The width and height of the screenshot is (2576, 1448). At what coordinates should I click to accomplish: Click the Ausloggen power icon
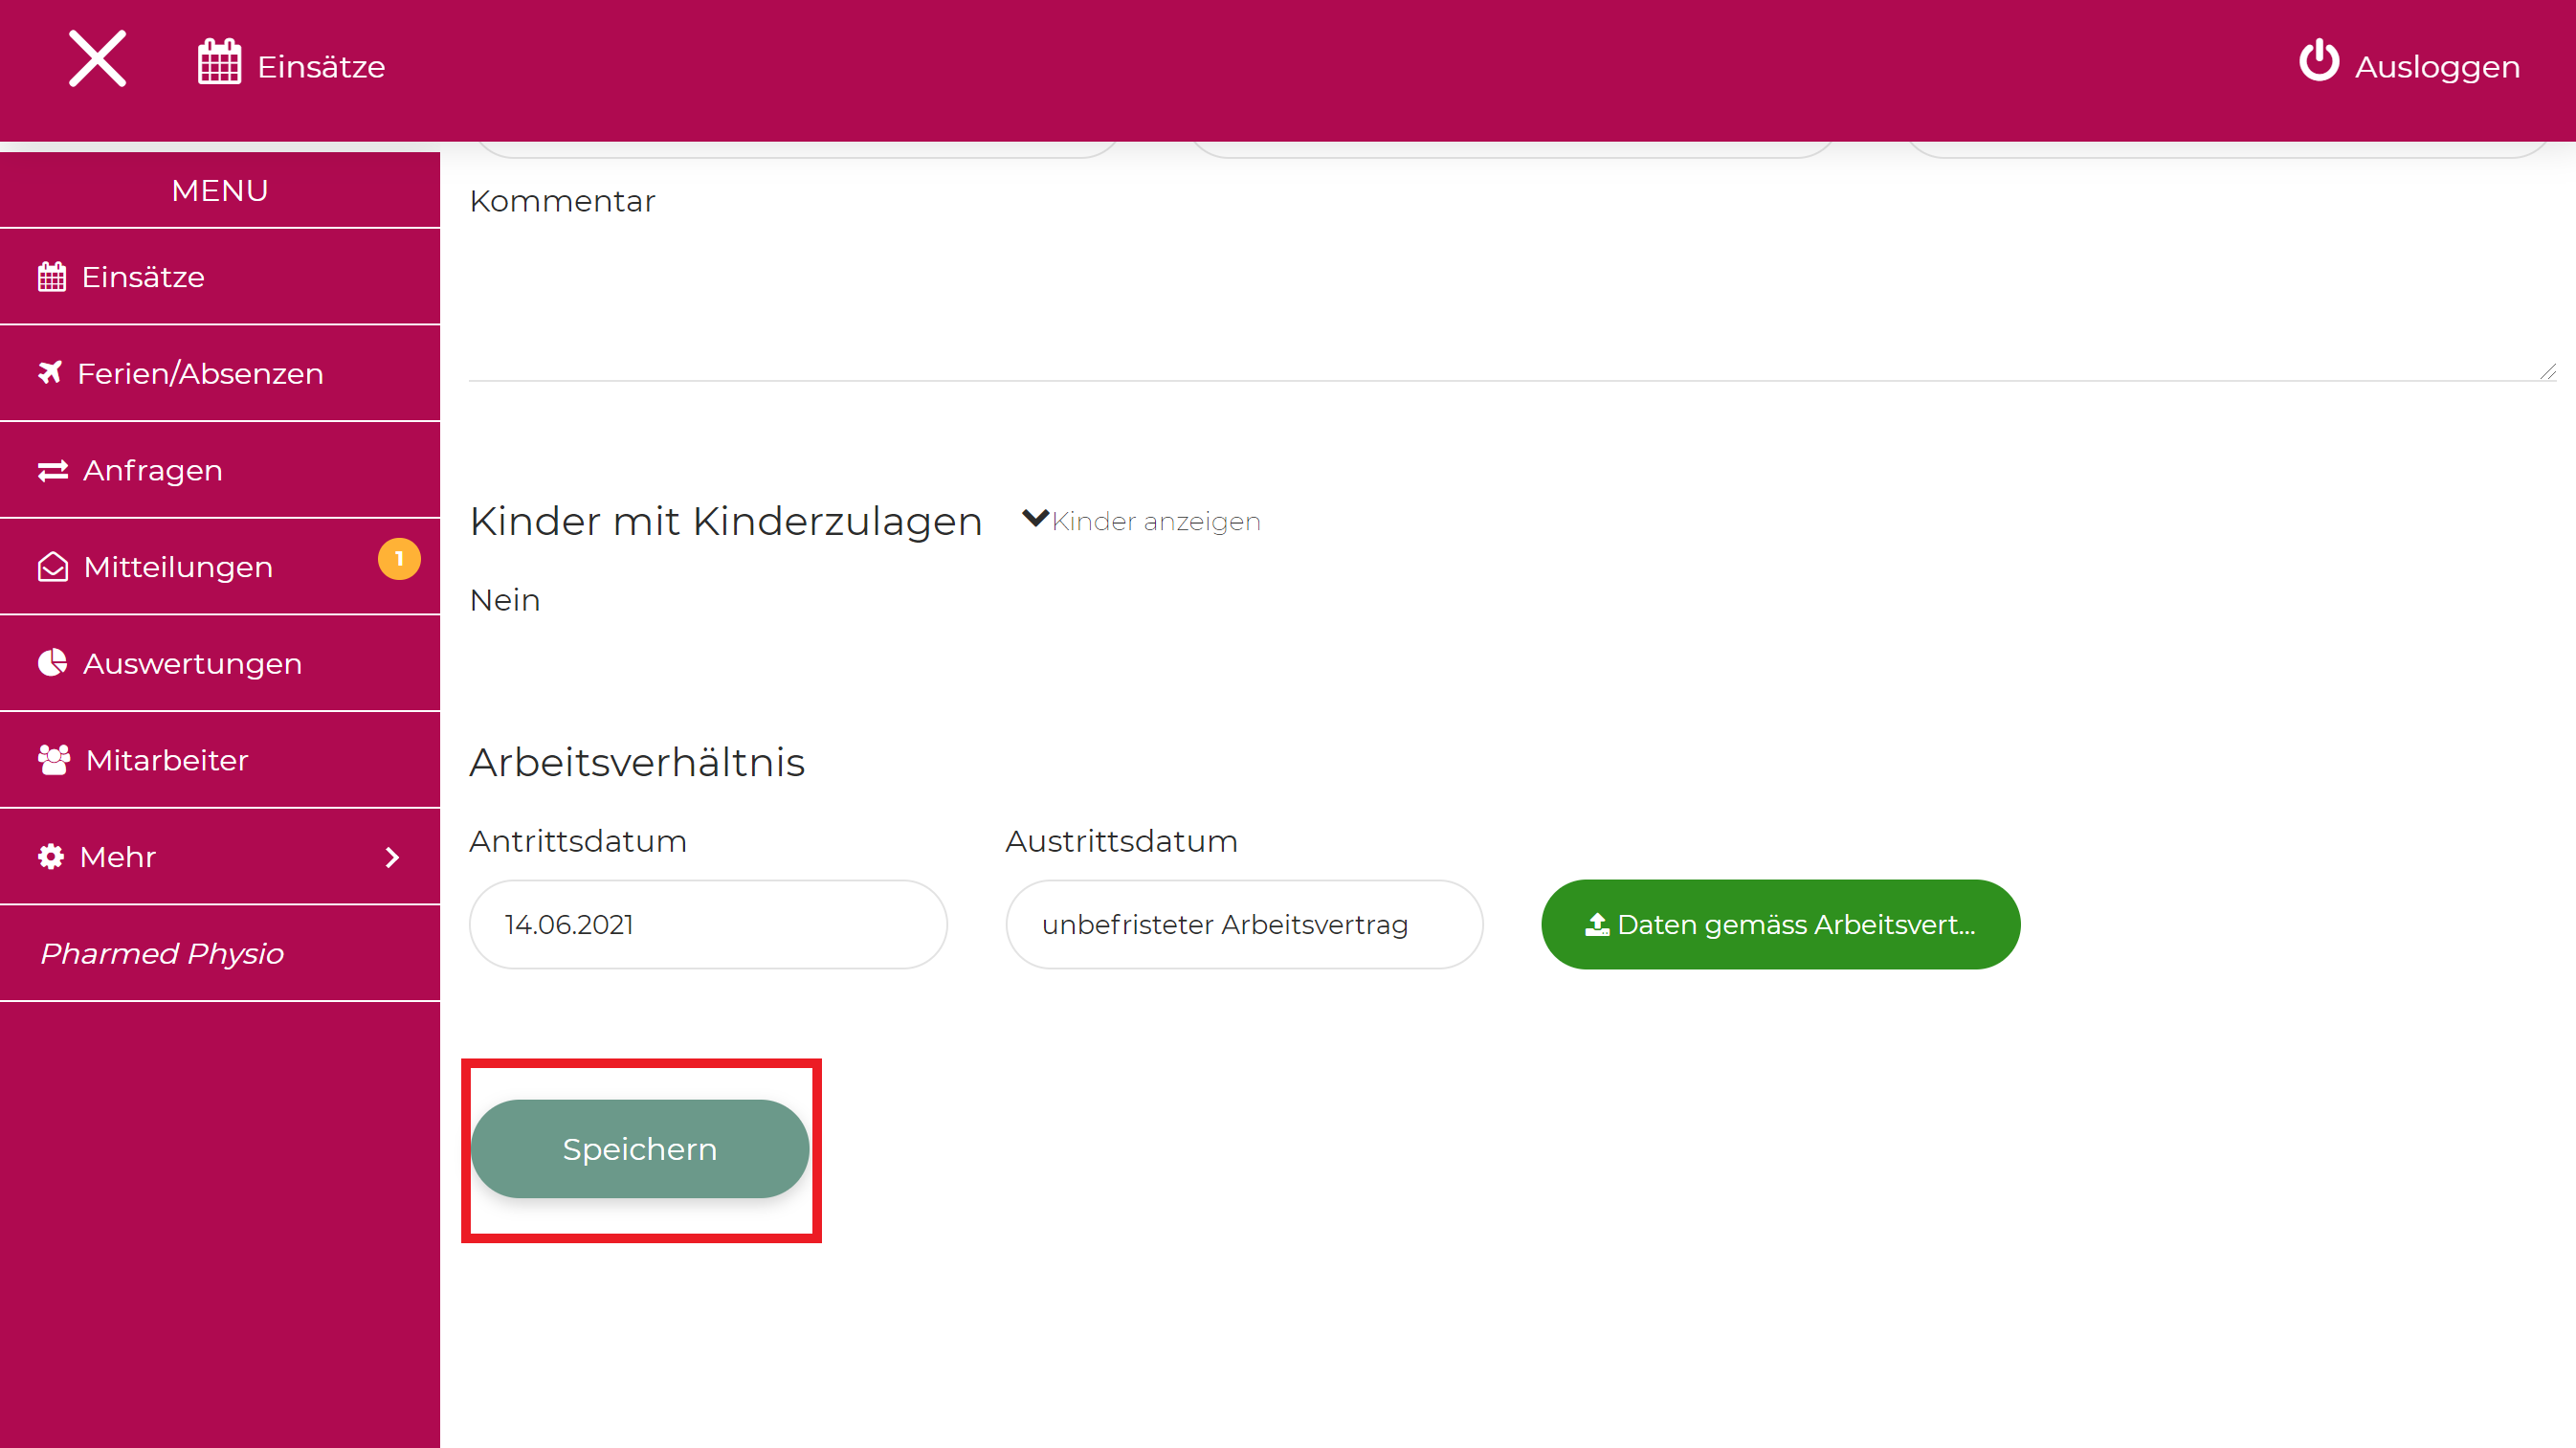click(x=2318, y=61)
